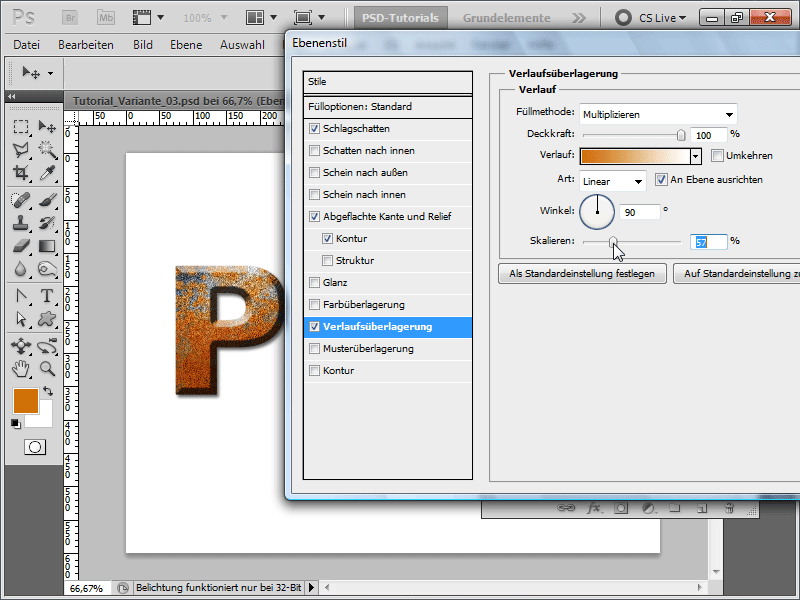Screen dimensions: 800x600
Task: Open the Bild menu
Action: [143, 45]
